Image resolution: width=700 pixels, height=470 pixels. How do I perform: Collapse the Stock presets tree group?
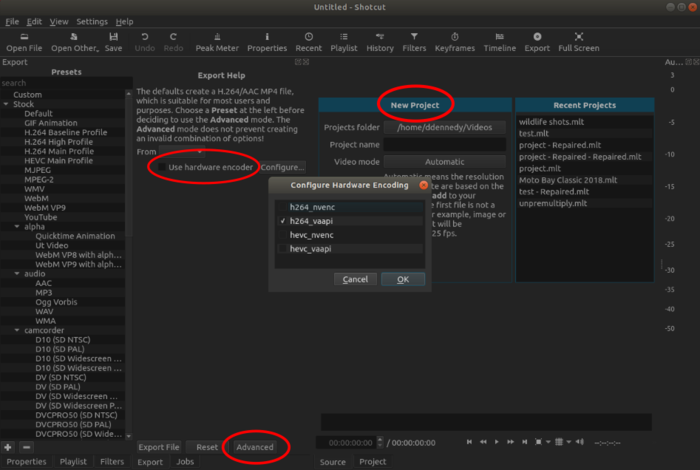(x=7, y=104)
